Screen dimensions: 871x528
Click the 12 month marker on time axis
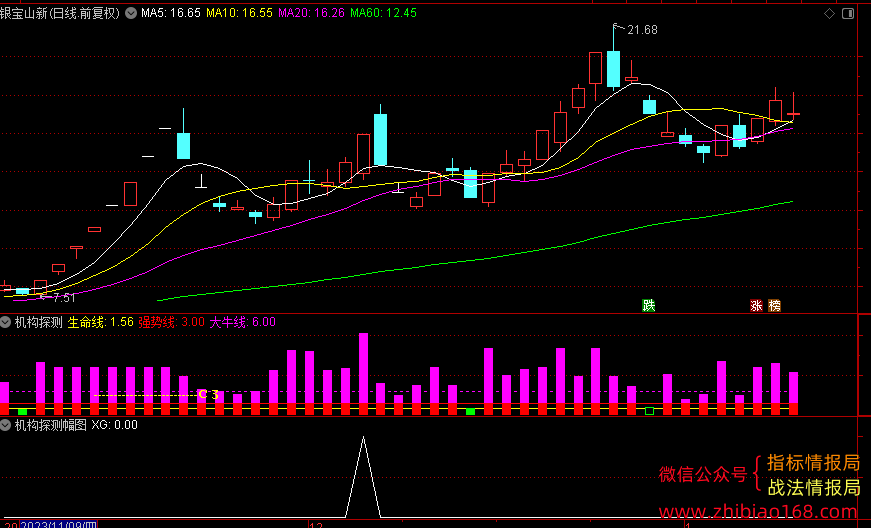[316, 525]
